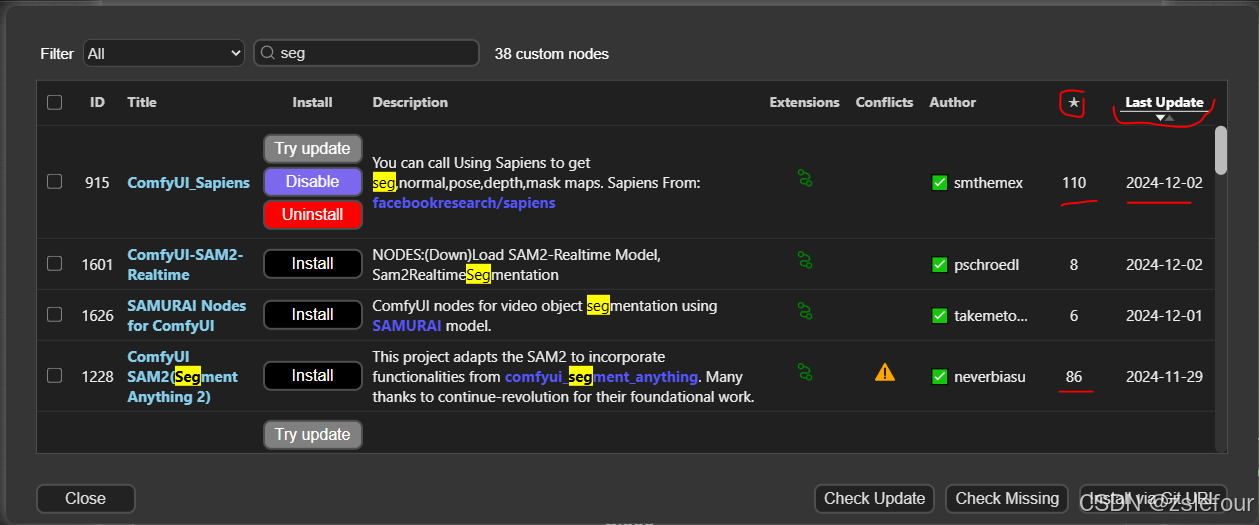
Task: Toggle the select-all header checkbox
Action: (54, 102)
